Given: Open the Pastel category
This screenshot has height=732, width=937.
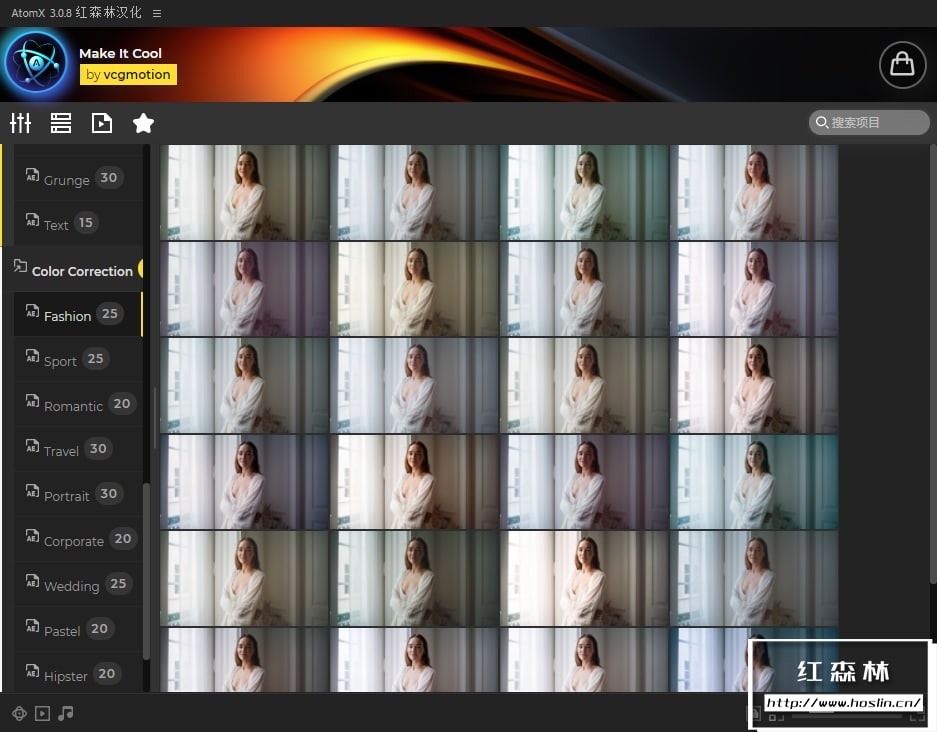Looking at the screenshot, I should click(x=78, y=630).
